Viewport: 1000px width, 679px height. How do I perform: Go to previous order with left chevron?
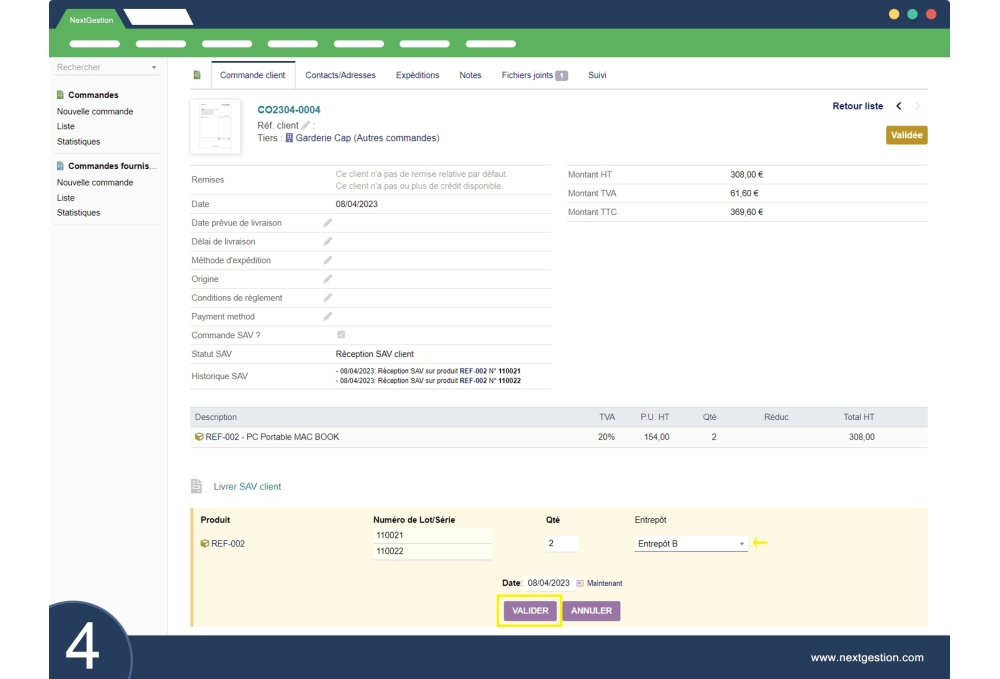tap(898, 106)
